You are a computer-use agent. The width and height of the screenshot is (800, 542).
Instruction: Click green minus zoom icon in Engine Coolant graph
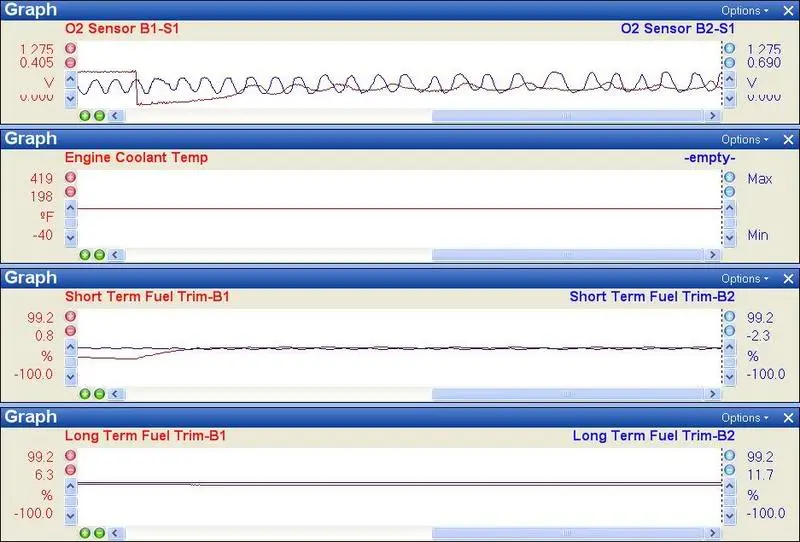tap(99, 255)
